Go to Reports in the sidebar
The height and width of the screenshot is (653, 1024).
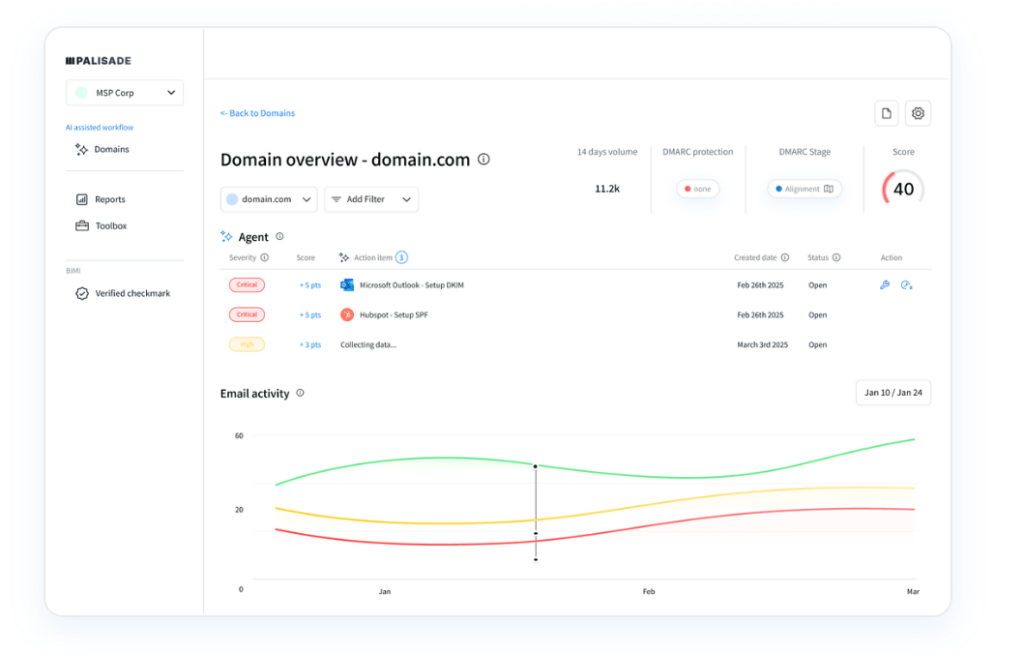109,200
